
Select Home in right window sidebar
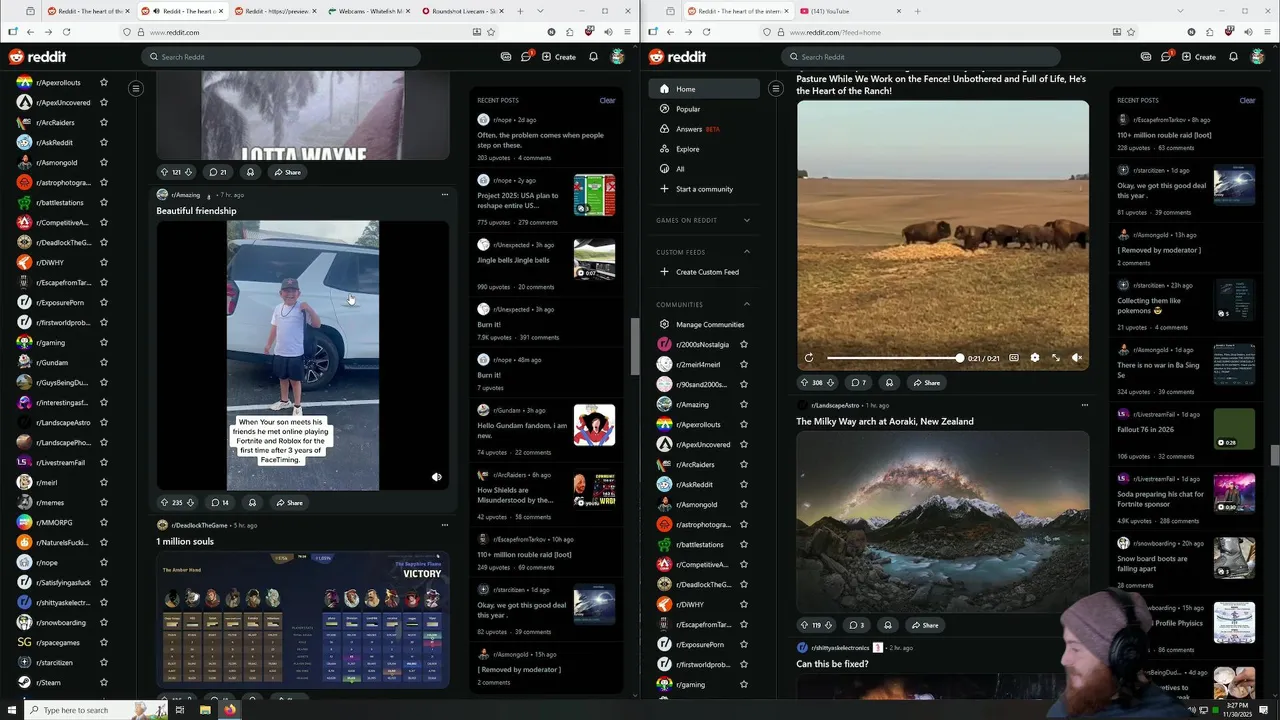pos(704,89)
